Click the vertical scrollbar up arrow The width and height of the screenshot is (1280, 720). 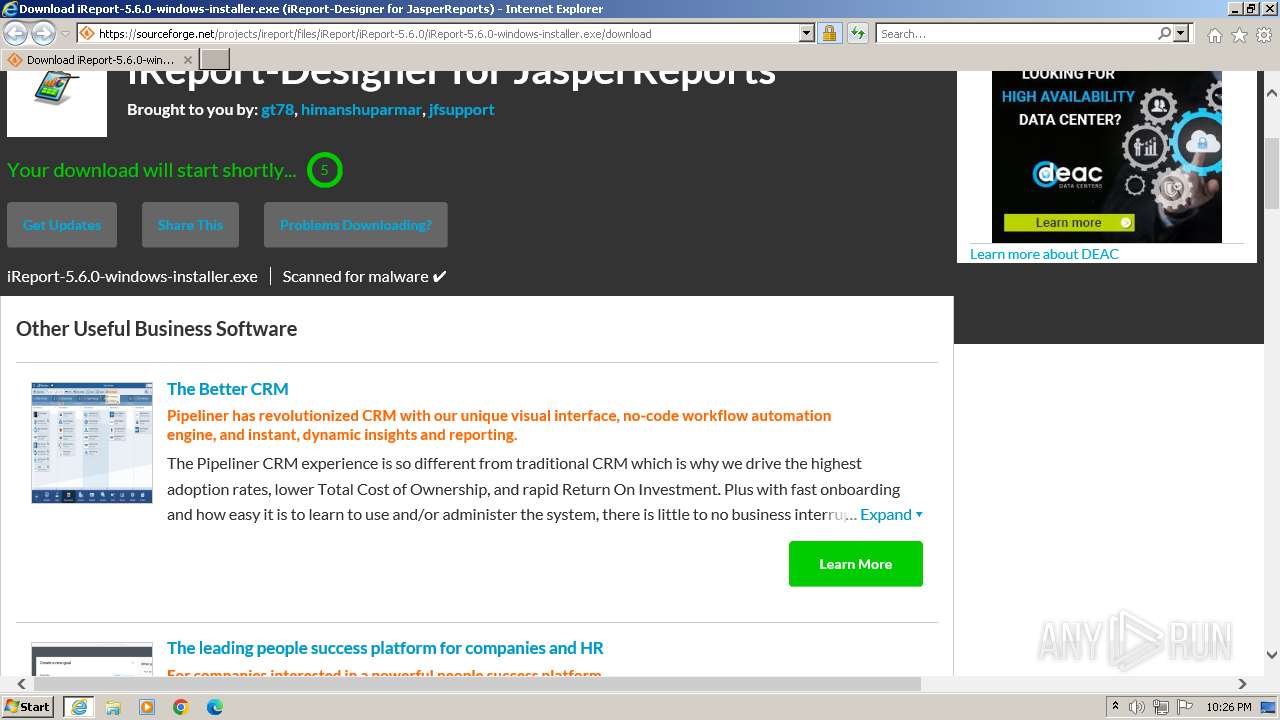(x=1272, y=93)
